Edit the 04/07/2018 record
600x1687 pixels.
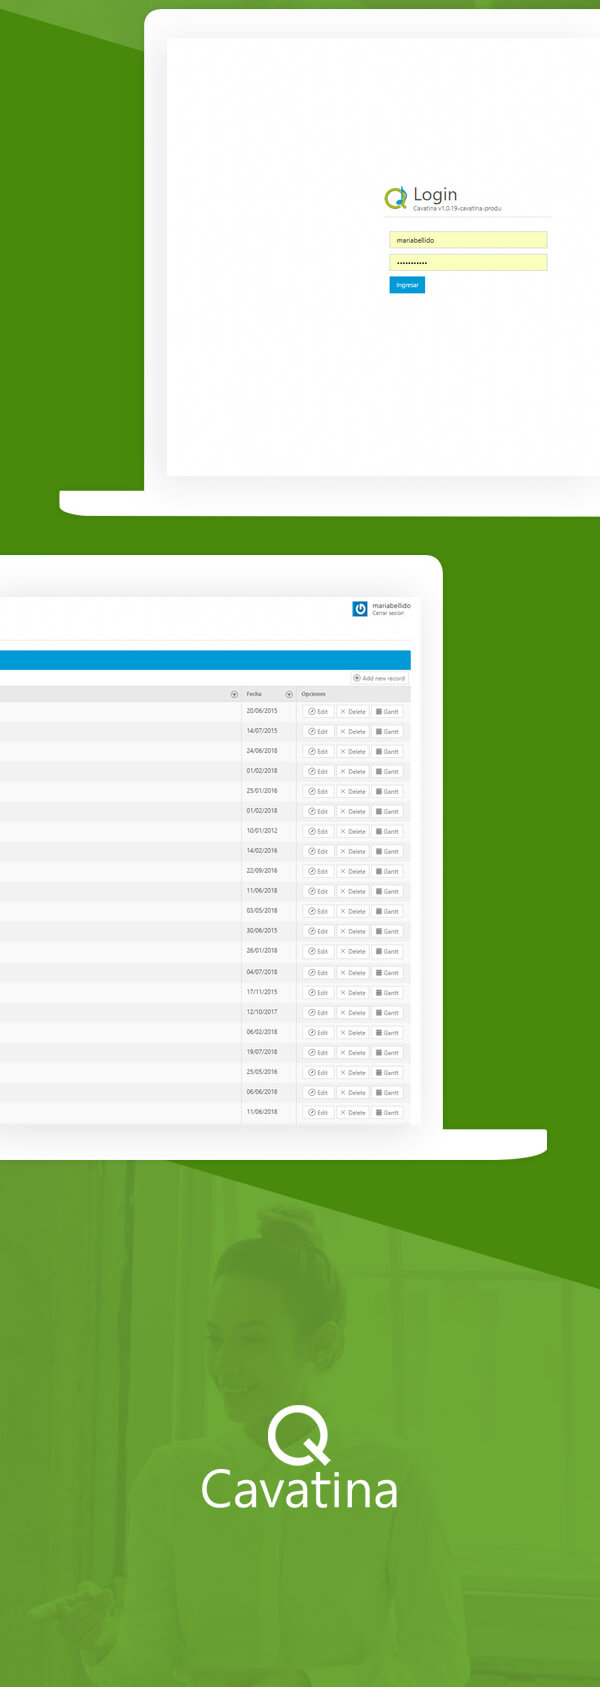point(318,973)
